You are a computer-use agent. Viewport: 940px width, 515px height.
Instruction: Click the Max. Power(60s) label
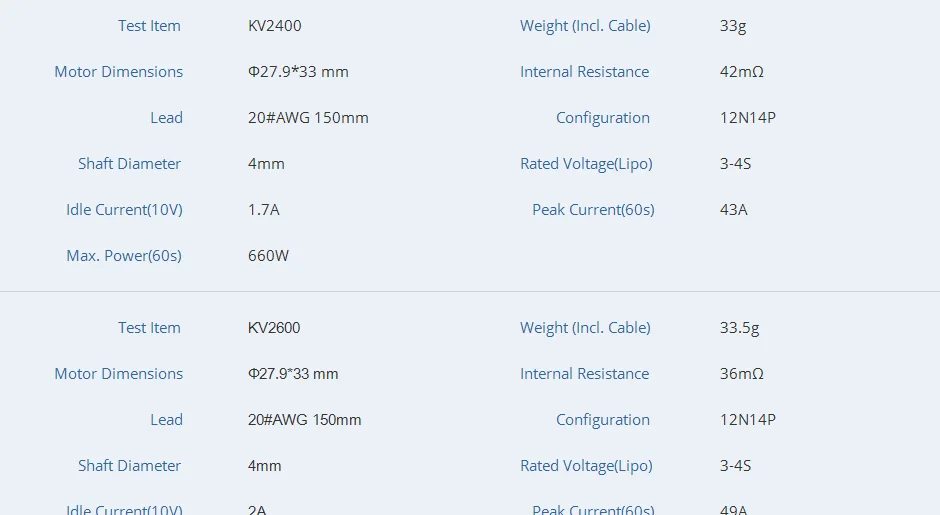[124, 256]
